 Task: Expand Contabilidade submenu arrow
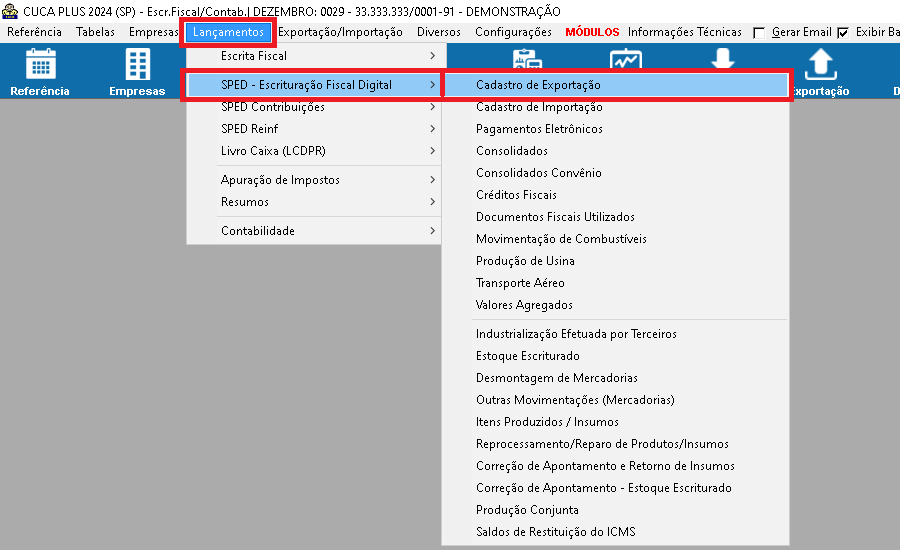(x=432, y=230)
